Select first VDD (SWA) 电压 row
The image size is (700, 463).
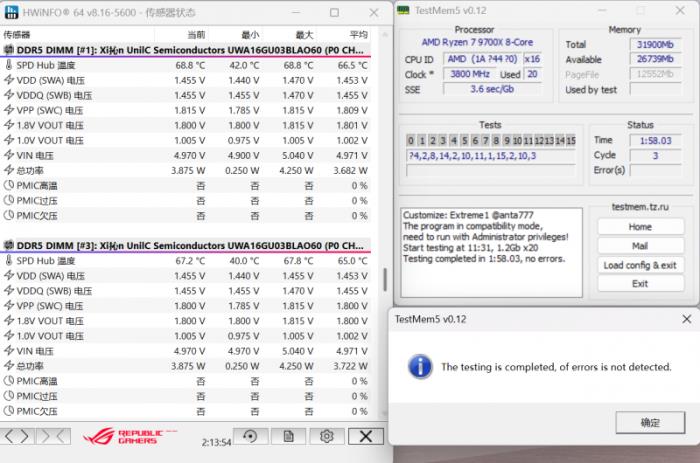(x=185, y=80)
